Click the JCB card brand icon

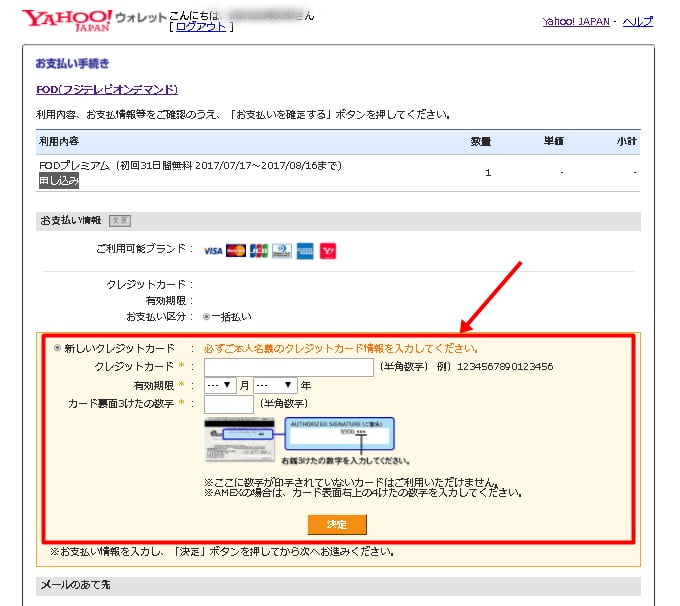coord(259,251)
